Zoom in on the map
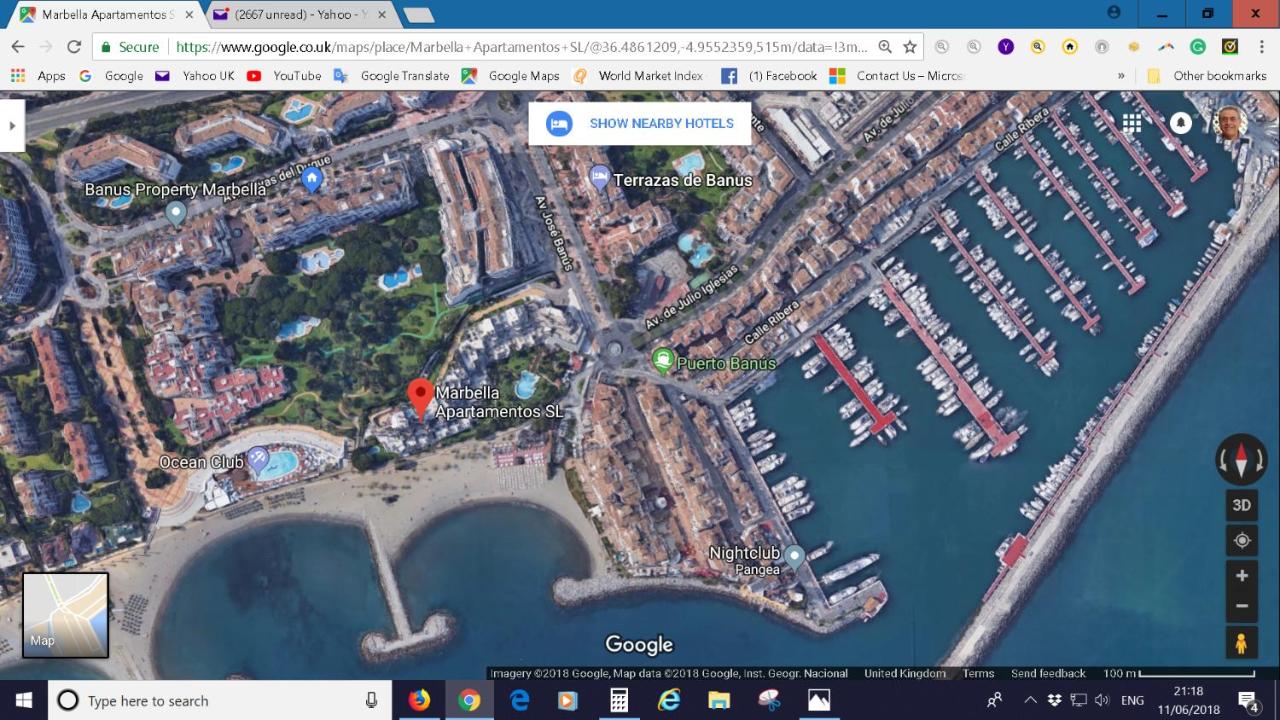 [x=1242, y=576]
